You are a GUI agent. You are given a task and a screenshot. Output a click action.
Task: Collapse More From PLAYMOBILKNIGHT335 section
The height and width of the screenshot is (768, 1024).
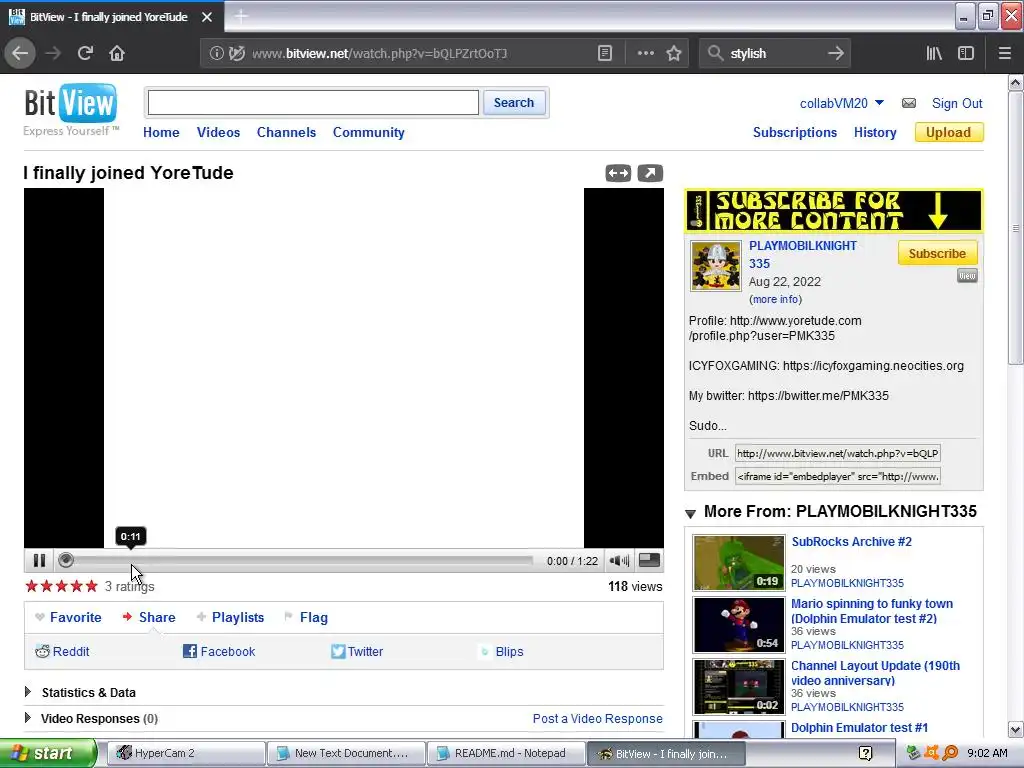[690, 513]
